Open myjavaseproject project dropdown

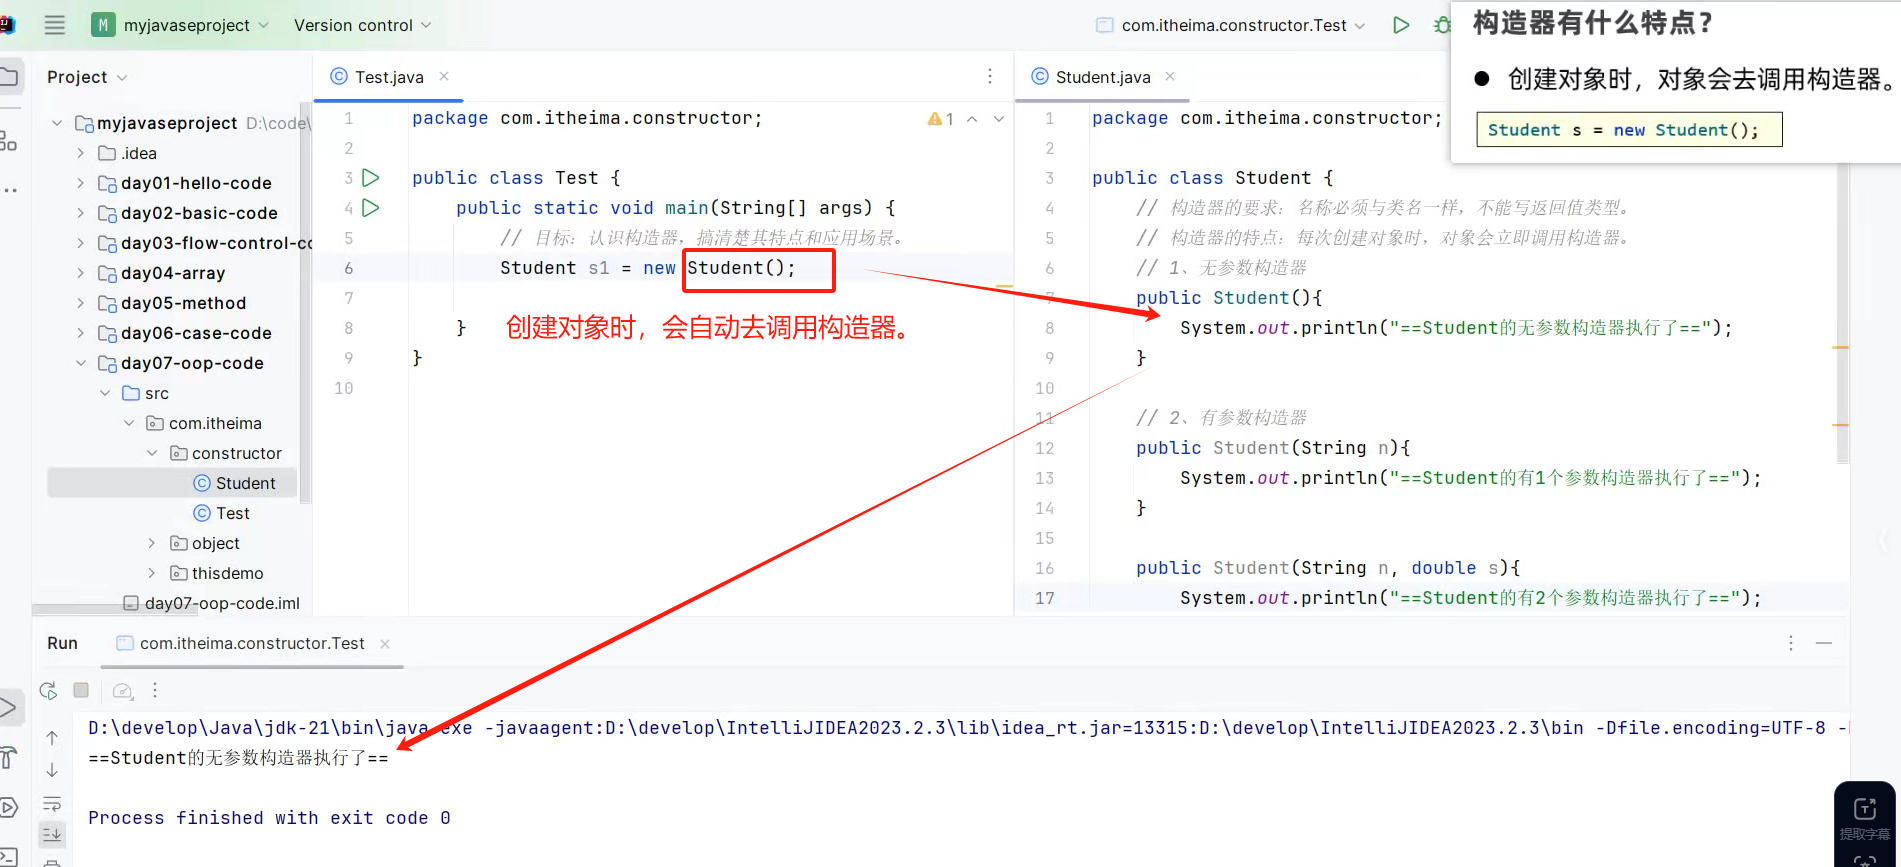pyautogui.click(x=180, y=25)
